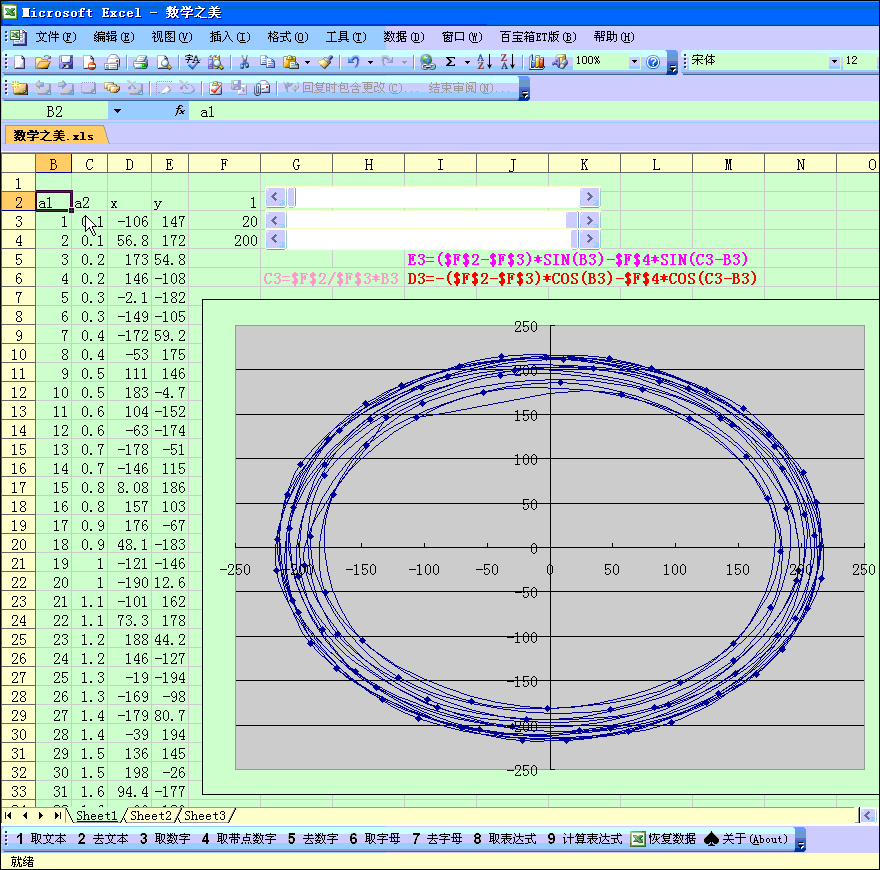Expand the zoom 100% dropdown
The width and height of the screenshot is (880, 870).
pyautogui.click(x=633, y=62)
